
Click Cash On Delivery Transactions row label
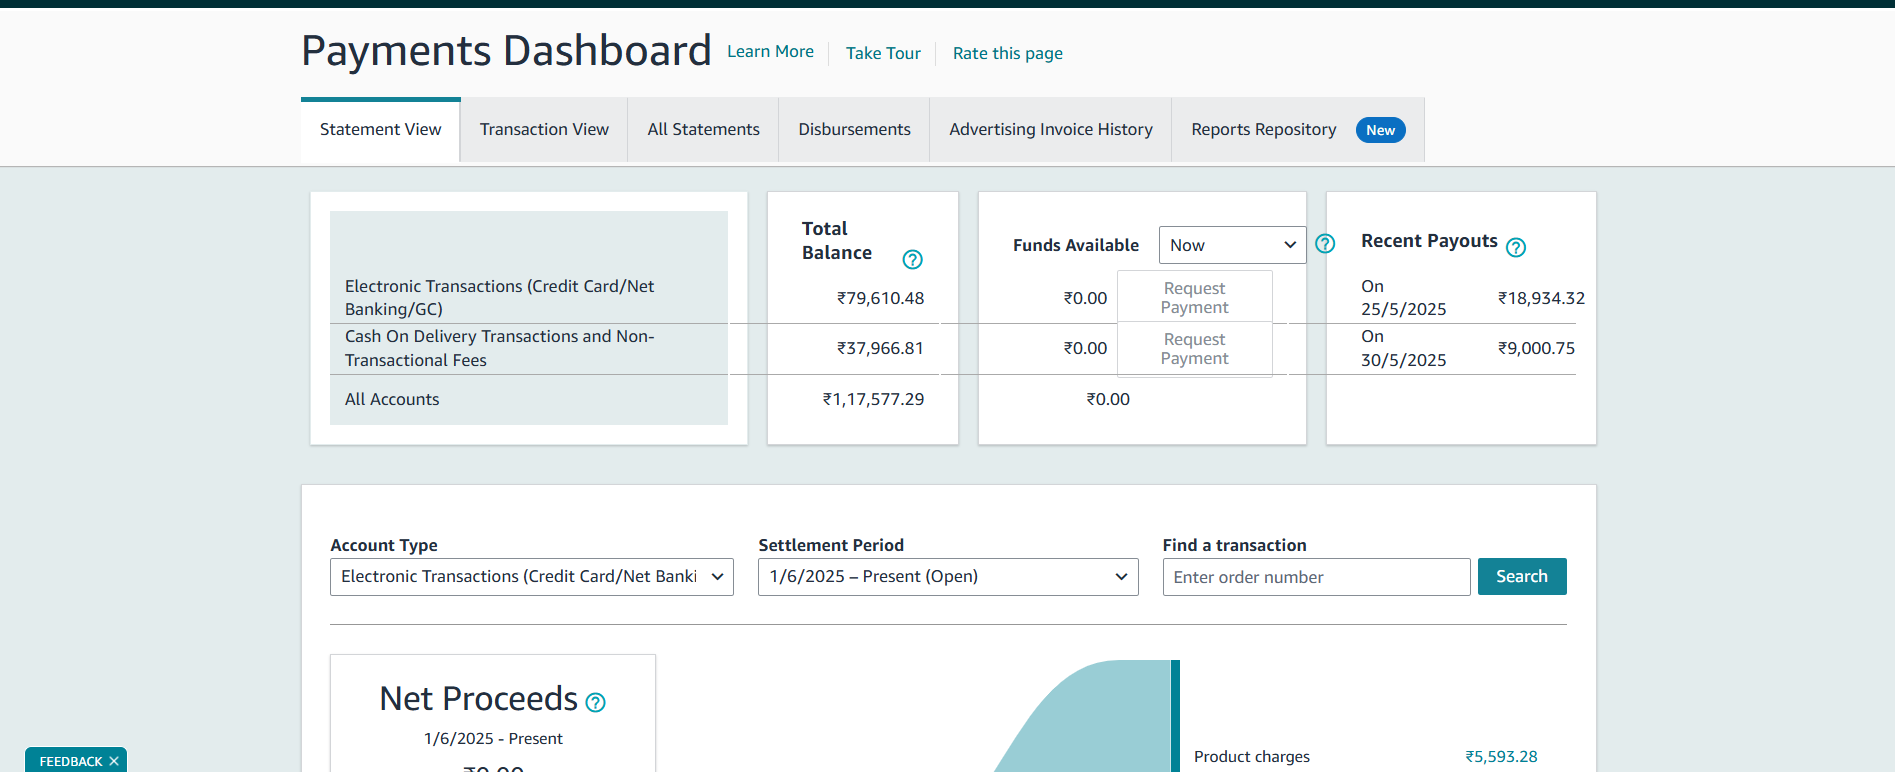pyautogui.click(x=499, y=348)
